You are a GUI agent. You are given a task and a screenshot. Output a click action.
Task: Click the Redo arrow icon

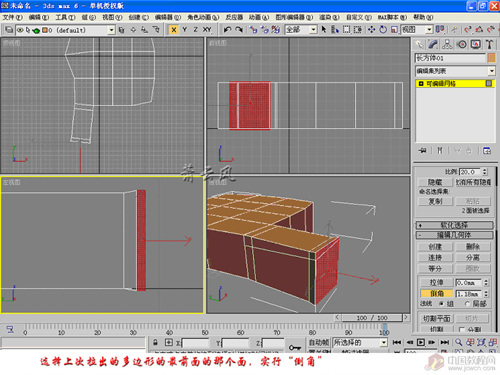tap(239, 30)
